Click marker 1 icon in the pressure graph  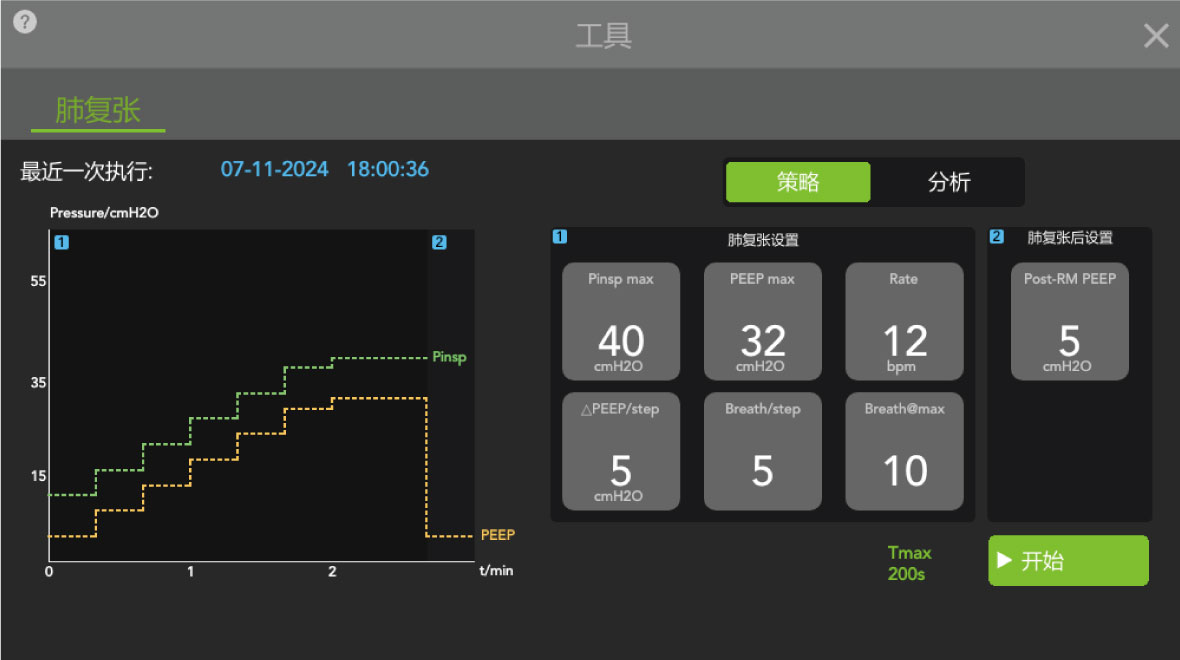click(x=62, y=242)
